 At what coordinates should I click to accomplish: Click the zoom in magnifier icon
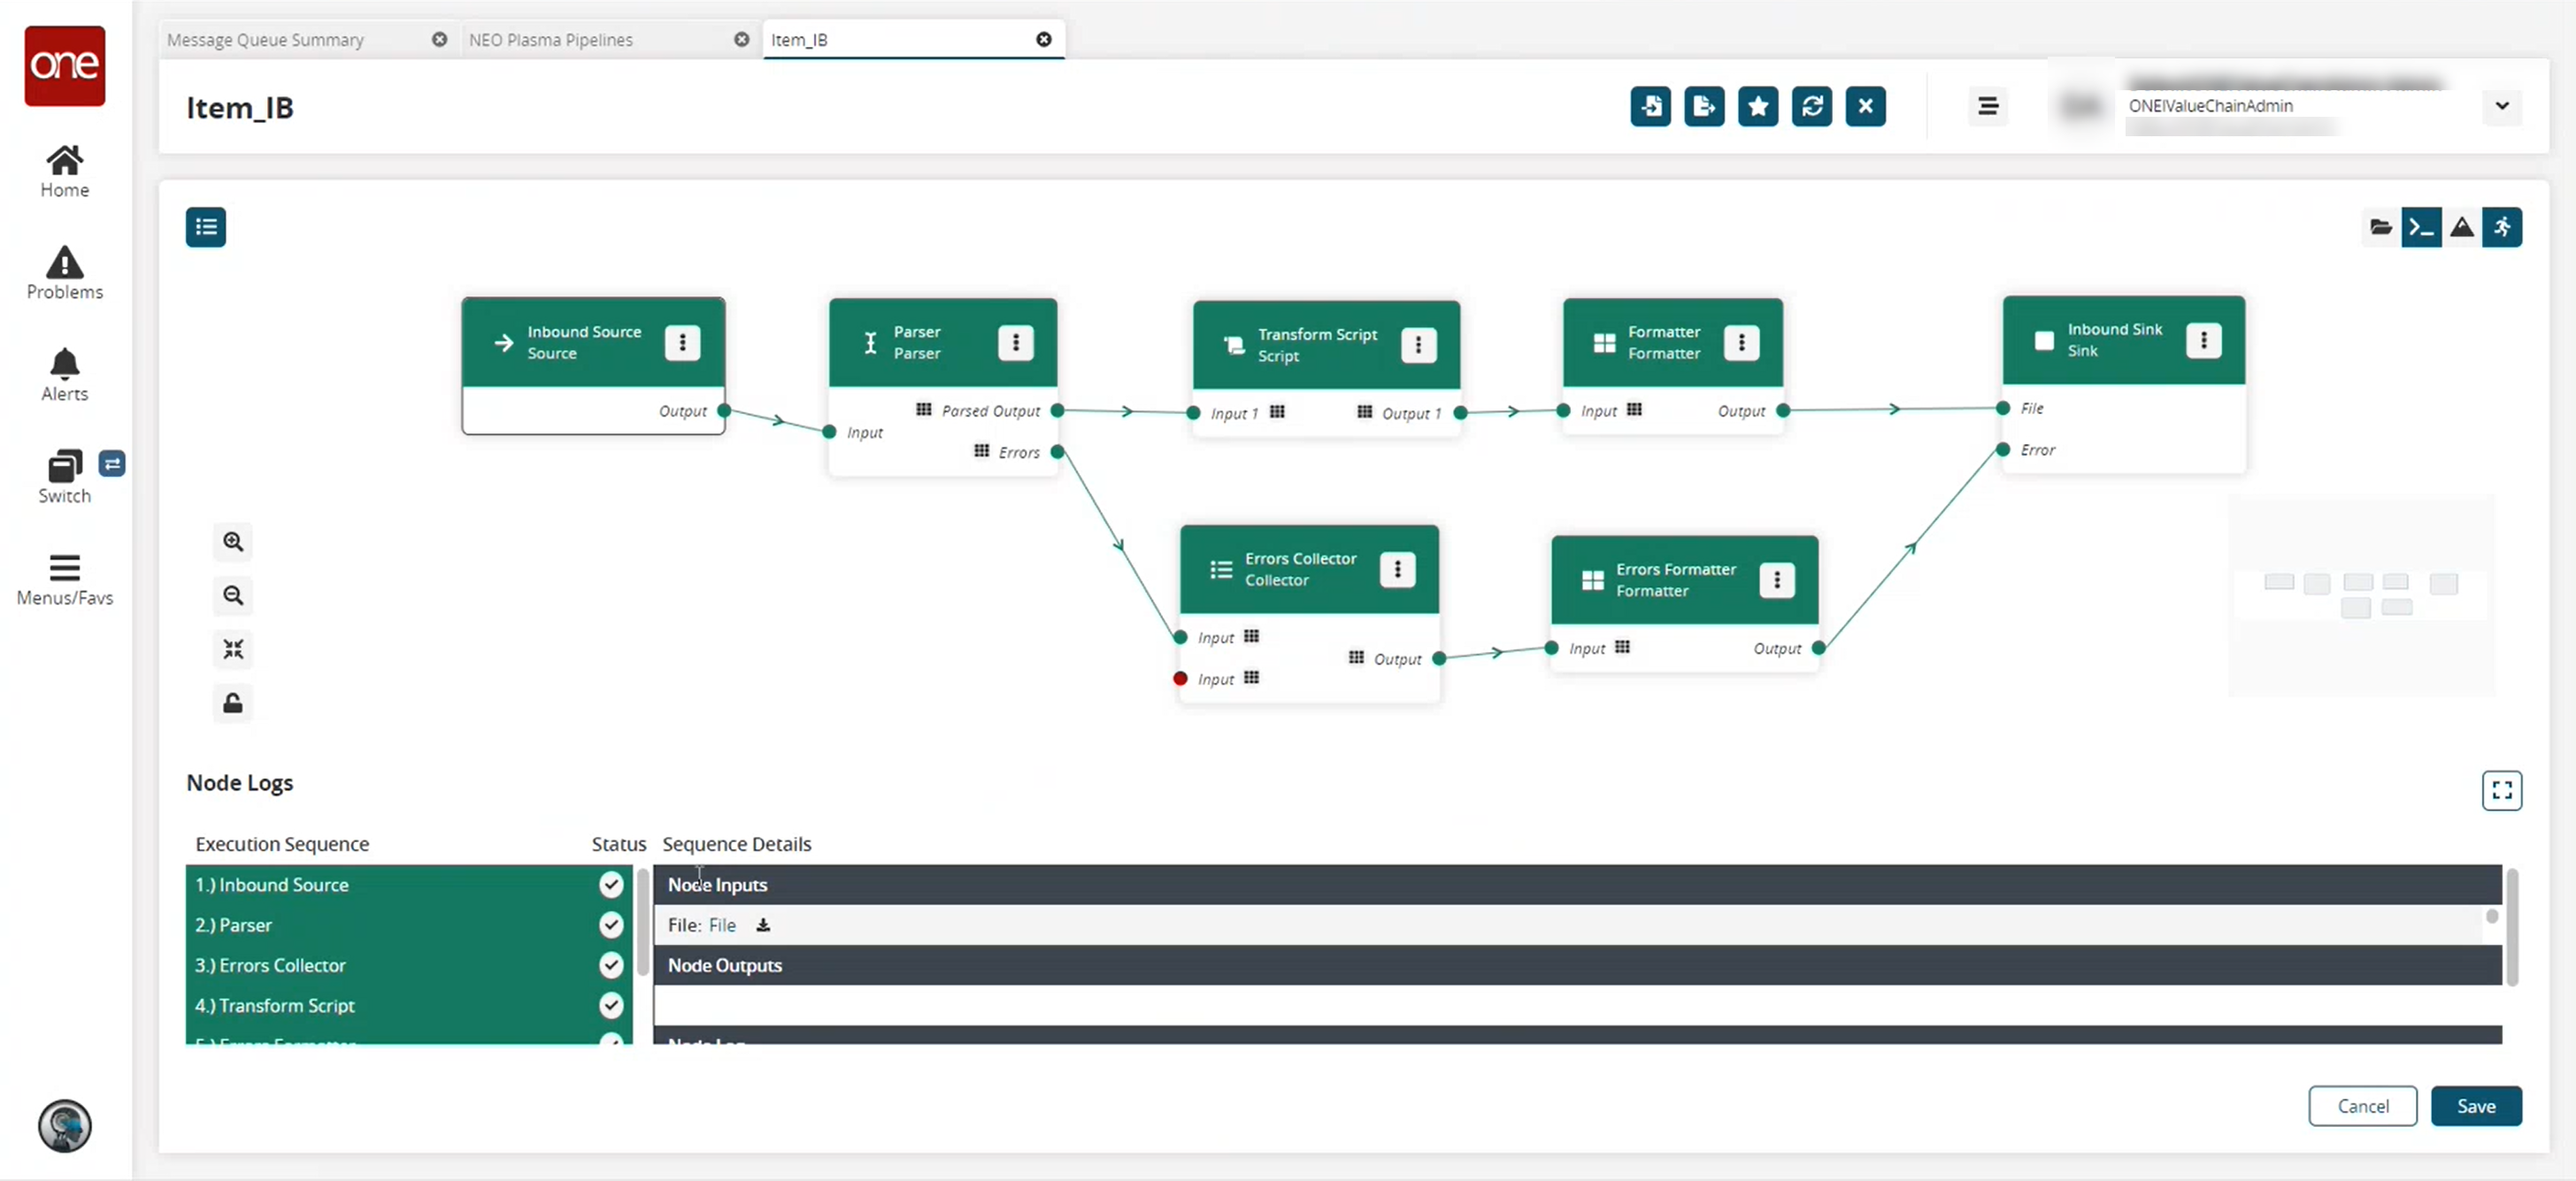[234, 541]
